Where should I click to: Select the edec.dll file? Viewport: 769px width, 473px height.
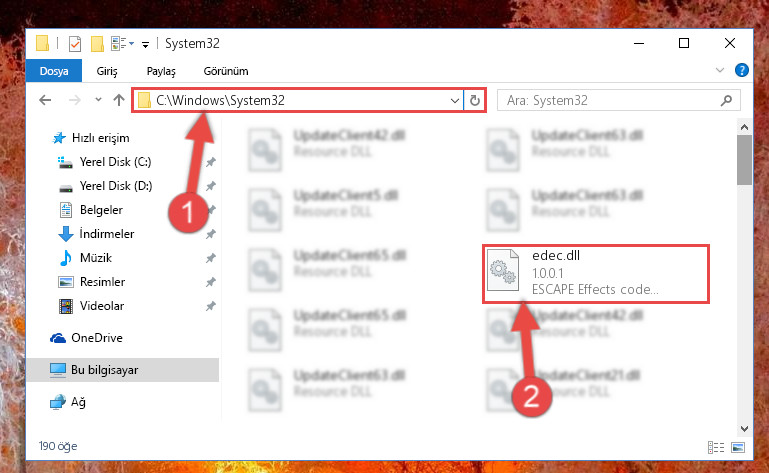pos(596,274)
